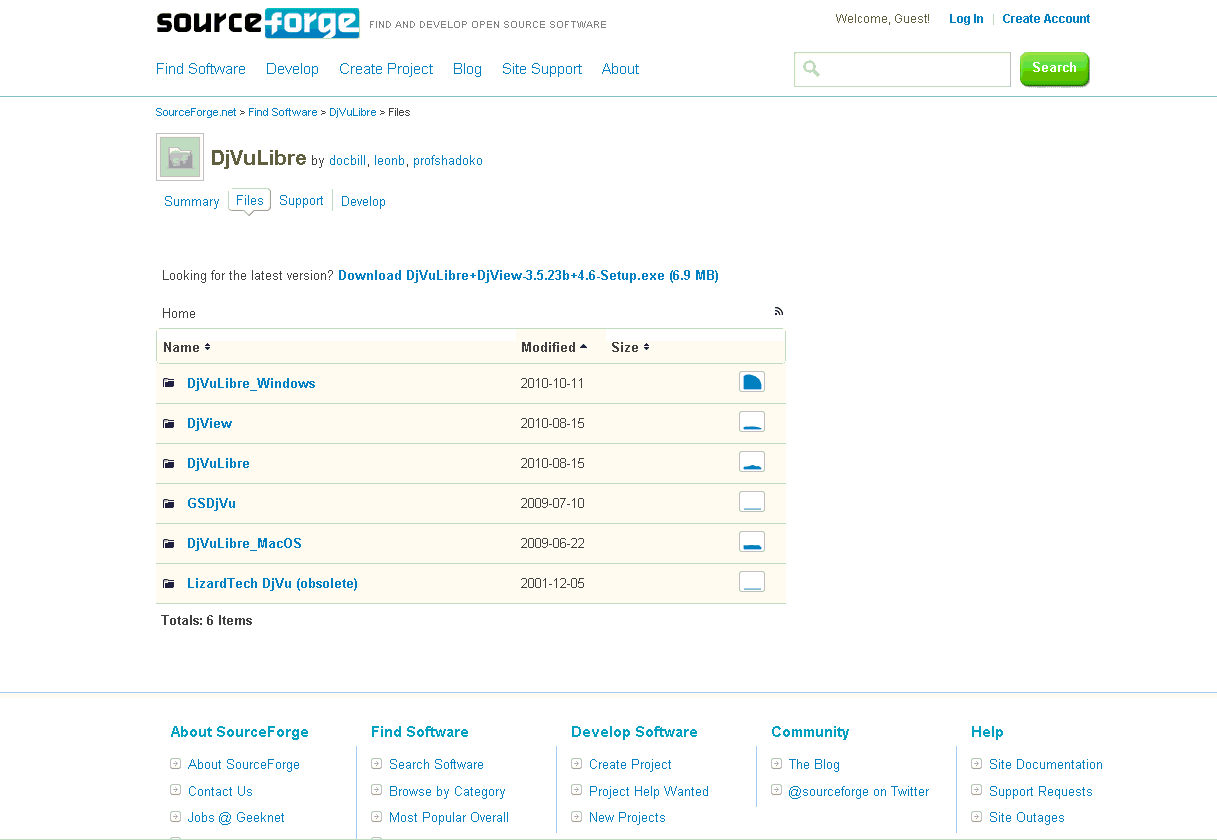Open the RSS feed icon above the file table
The image size is (1217, 840).
[779, 311]
